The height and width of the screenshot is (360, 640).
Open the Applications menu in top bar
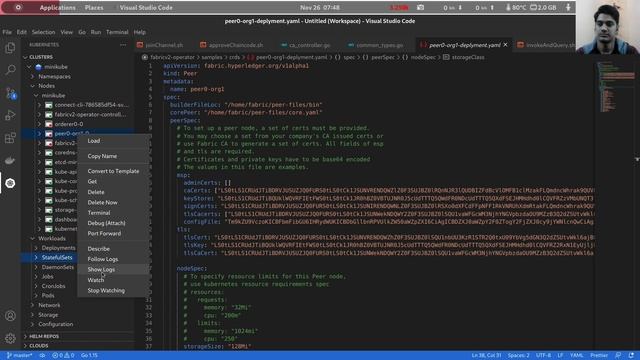tap(58, 7)
